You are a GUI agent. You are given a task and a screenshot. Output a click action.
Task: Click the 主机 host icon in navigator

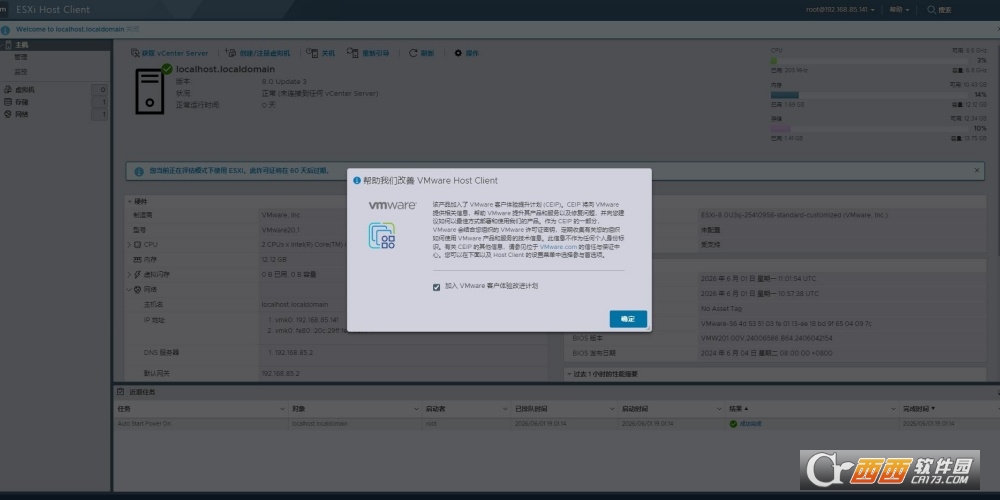click(x=8, y=45)
